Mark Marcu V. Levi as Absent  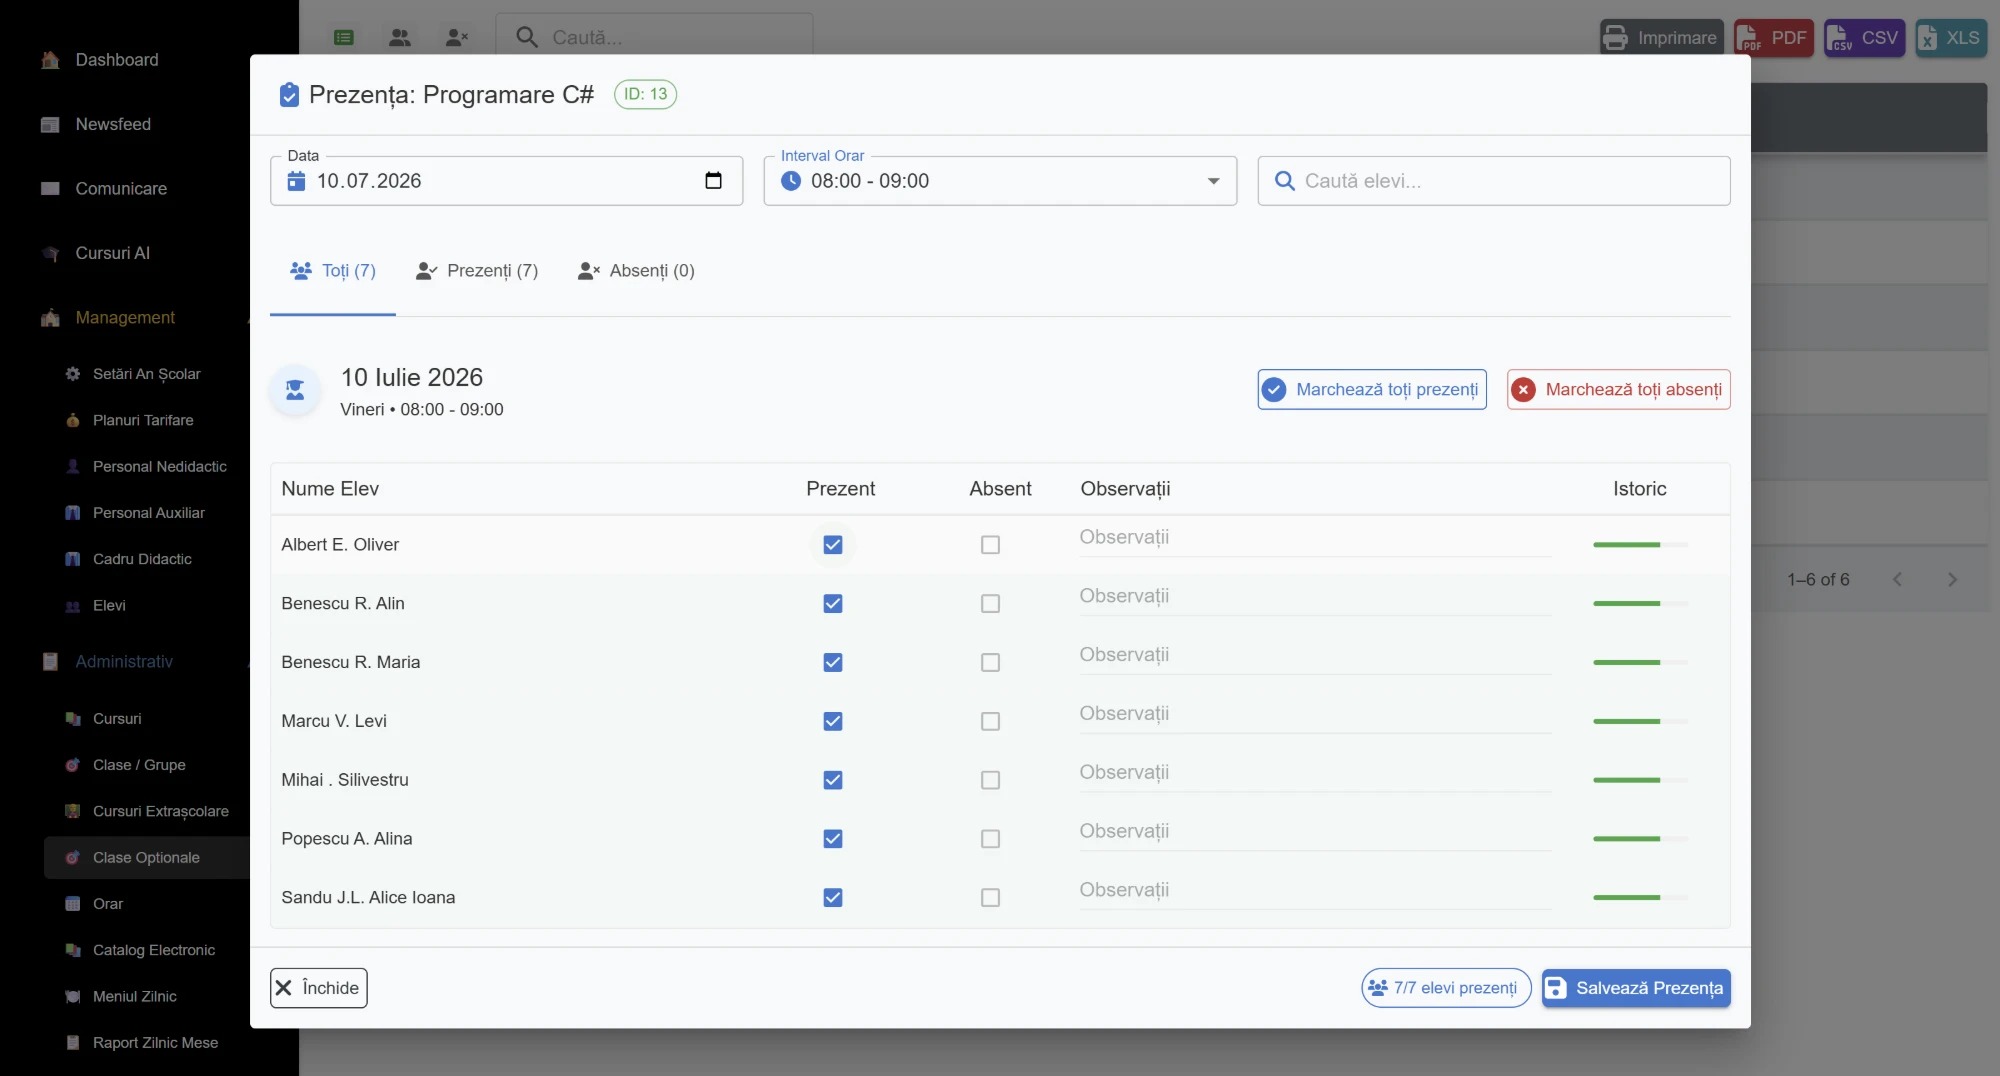coord(990,722)
